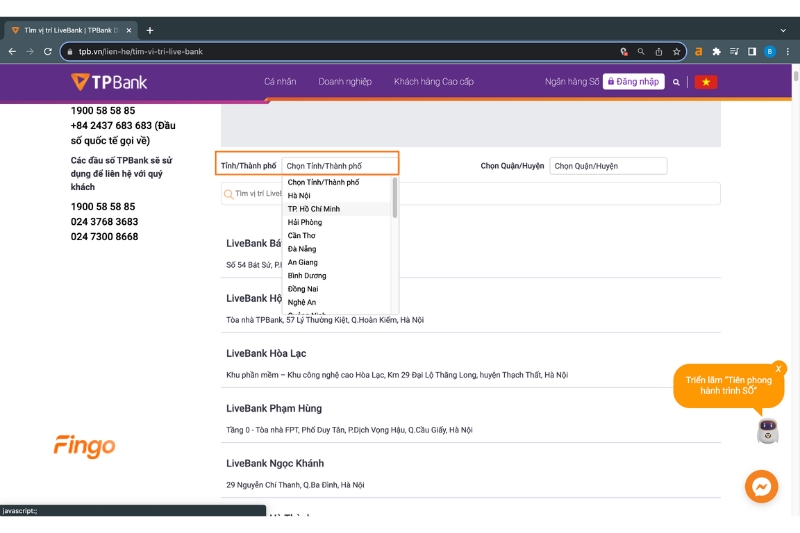The height and width of the screenshot is (533, 800).
Task: Open the Ngân hàng Số link
Action: [571, 82]
